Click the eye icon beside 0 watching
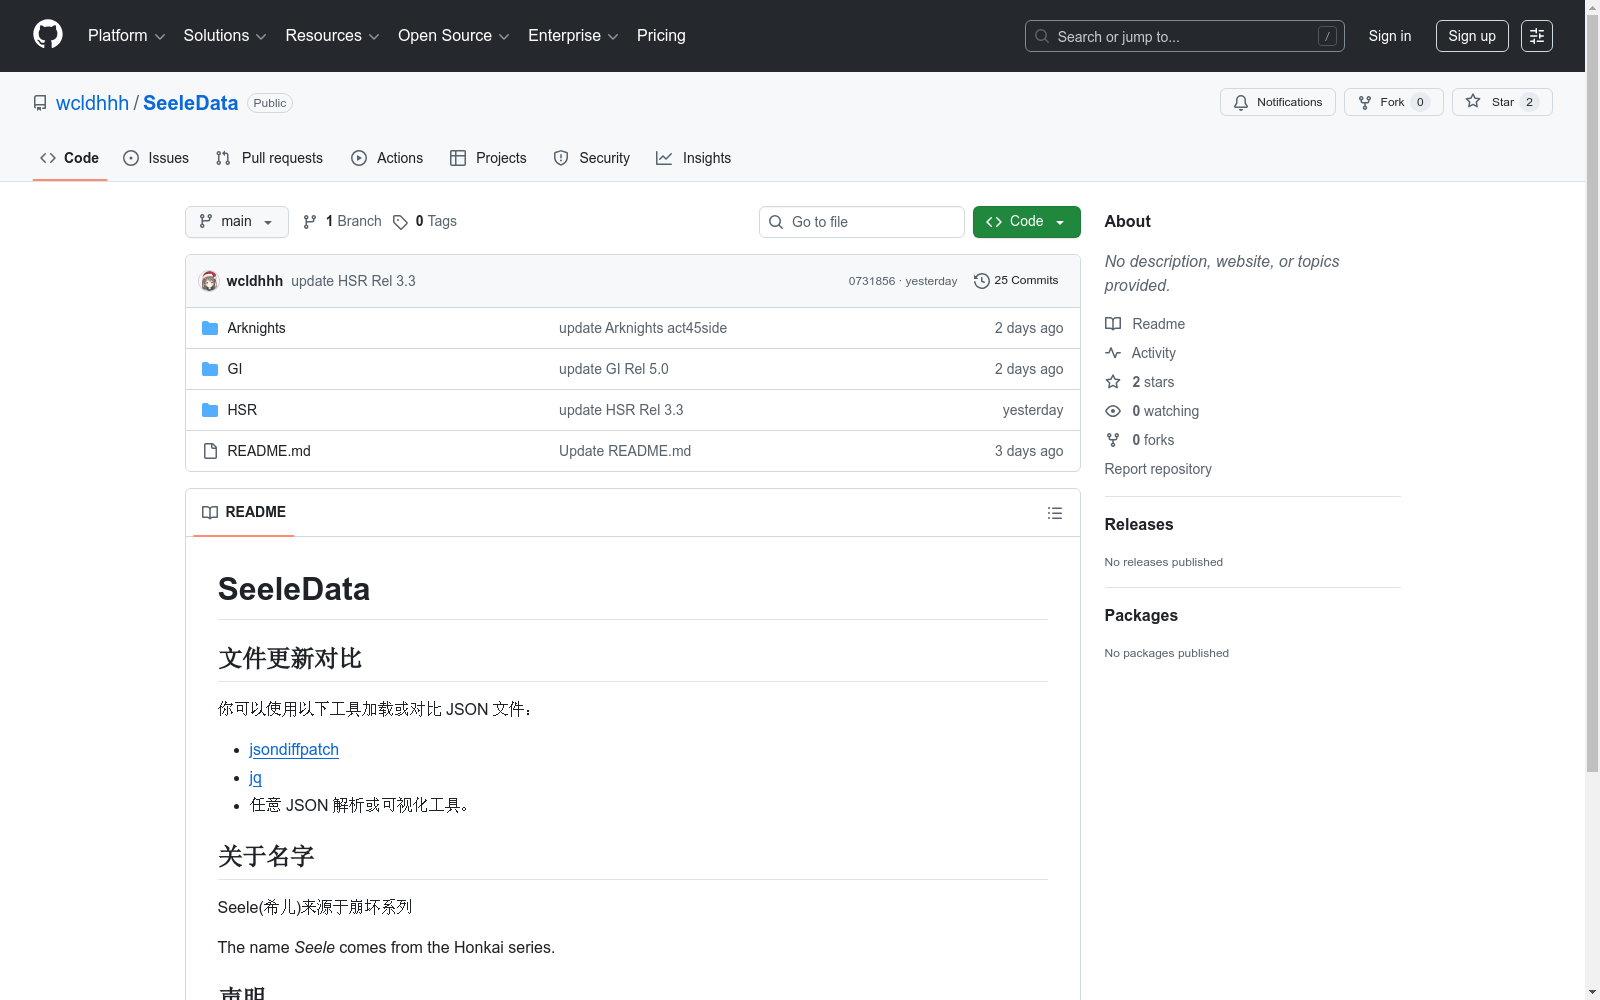 point(1113,411)
